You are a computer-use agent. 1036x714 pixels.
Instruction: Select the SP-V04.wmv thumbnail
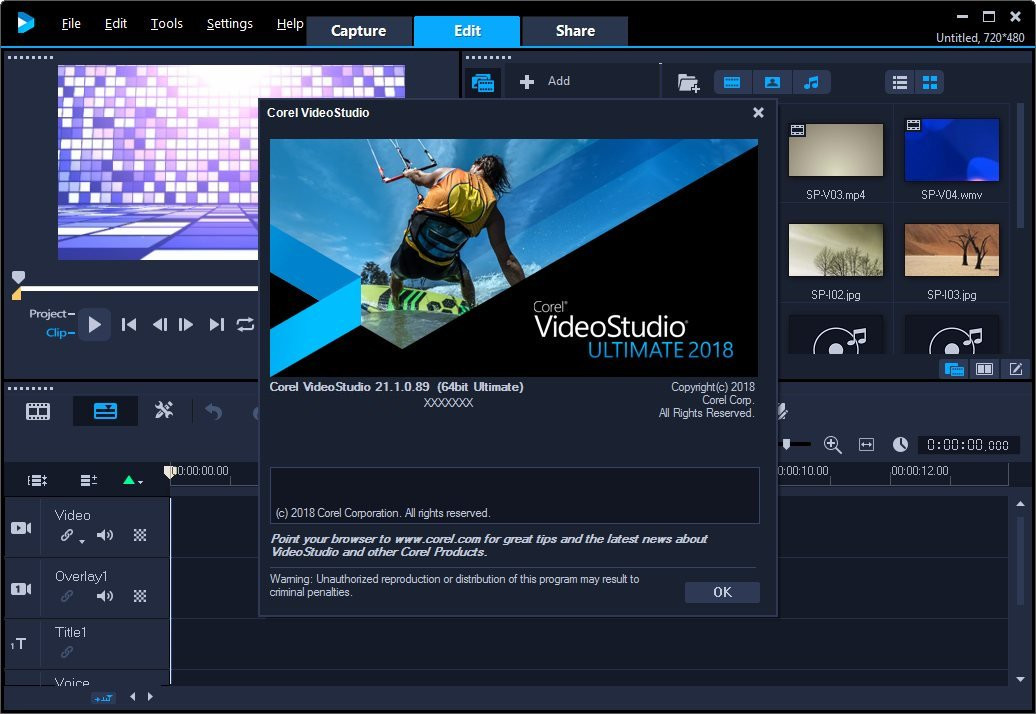click(x=951, y=150)
